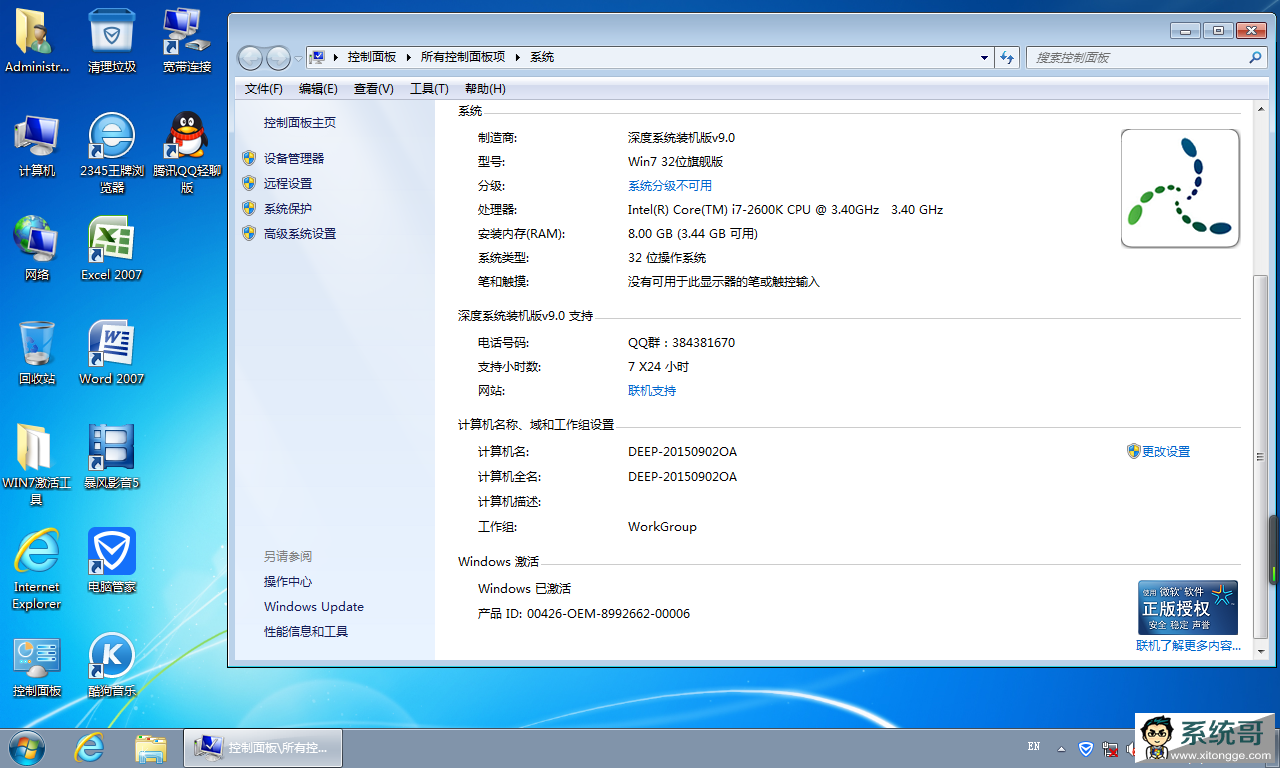Open 高级系统设置 in the left pane
1280x768 pixels.
(300, 233)
